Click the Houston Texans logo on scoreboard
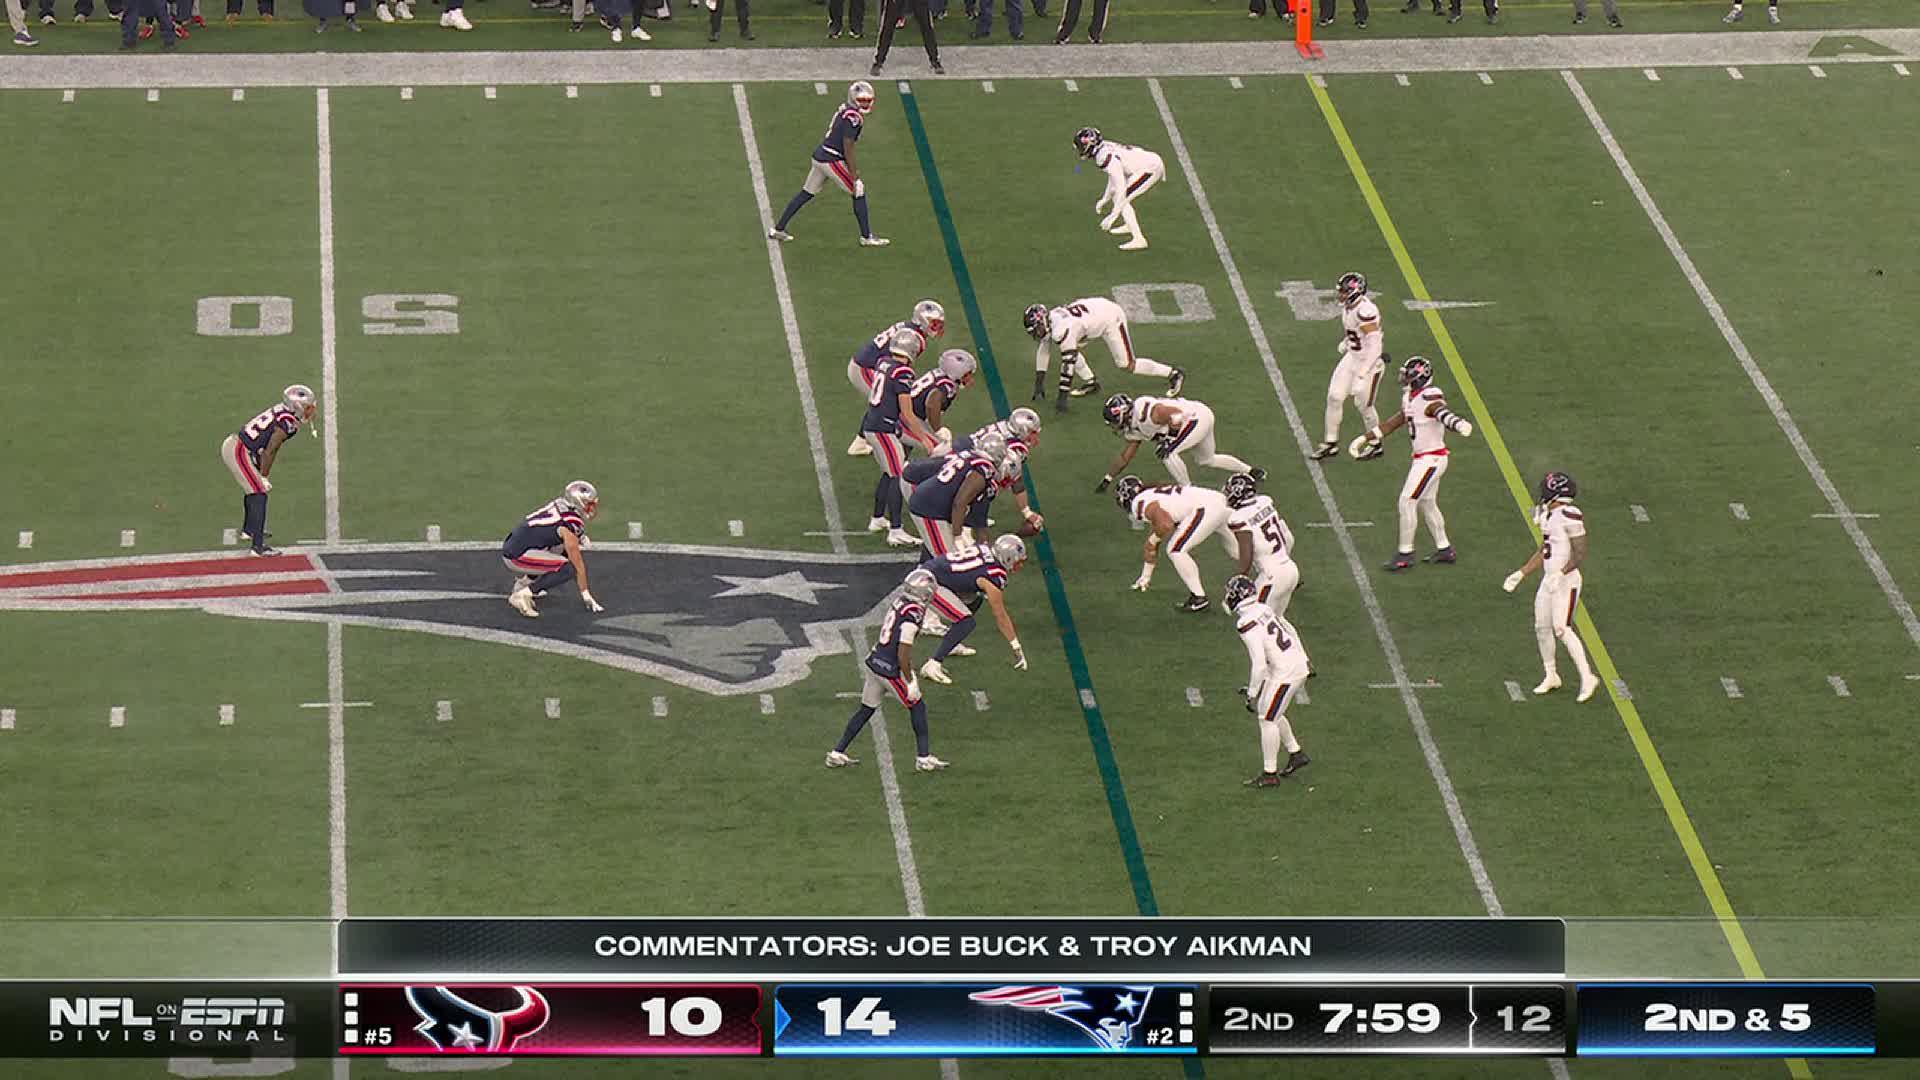The width and height of the screenshot is (1920, 1080). click(478, 1018)
